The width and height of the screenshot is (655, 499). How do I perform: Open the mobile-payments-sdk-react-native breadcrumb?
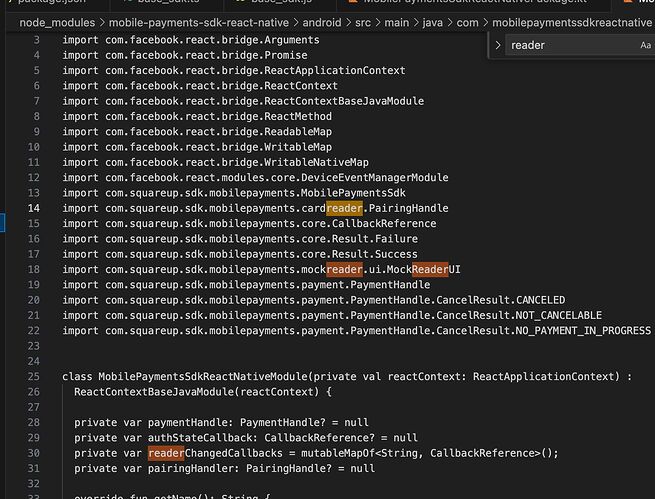tap(199, 23)
